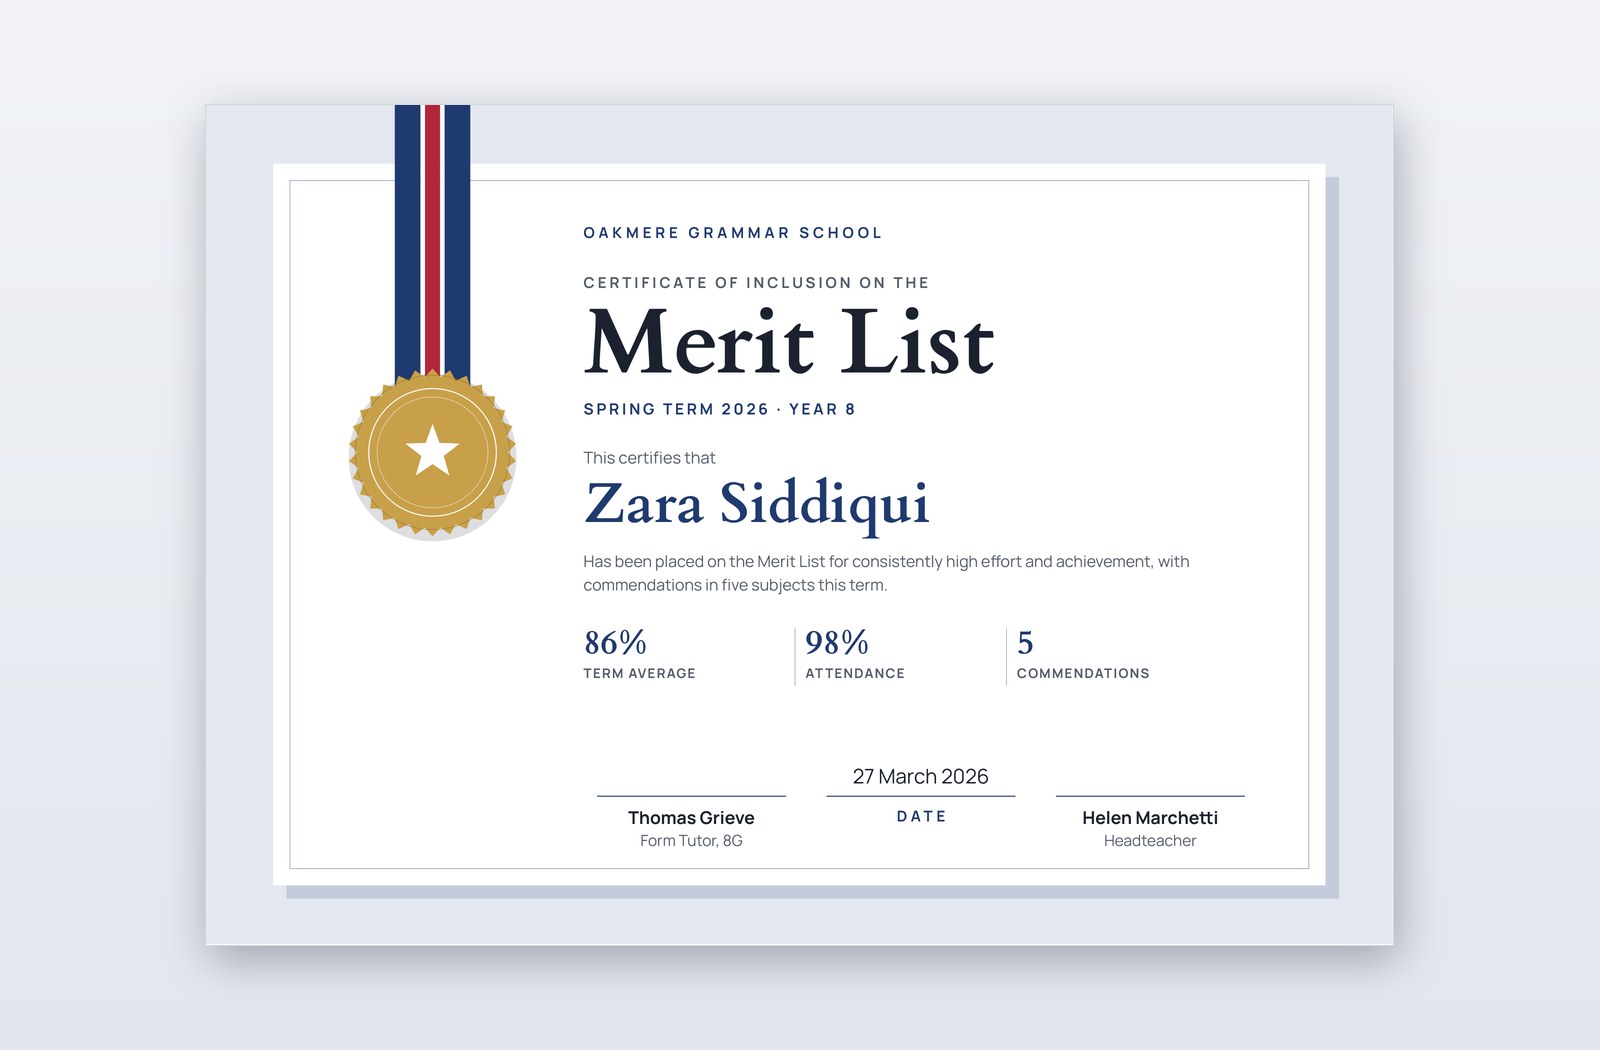Viewport: 1600px width, 1050px height.
Task: Click the 'Merit List' title
Action: 789,342
